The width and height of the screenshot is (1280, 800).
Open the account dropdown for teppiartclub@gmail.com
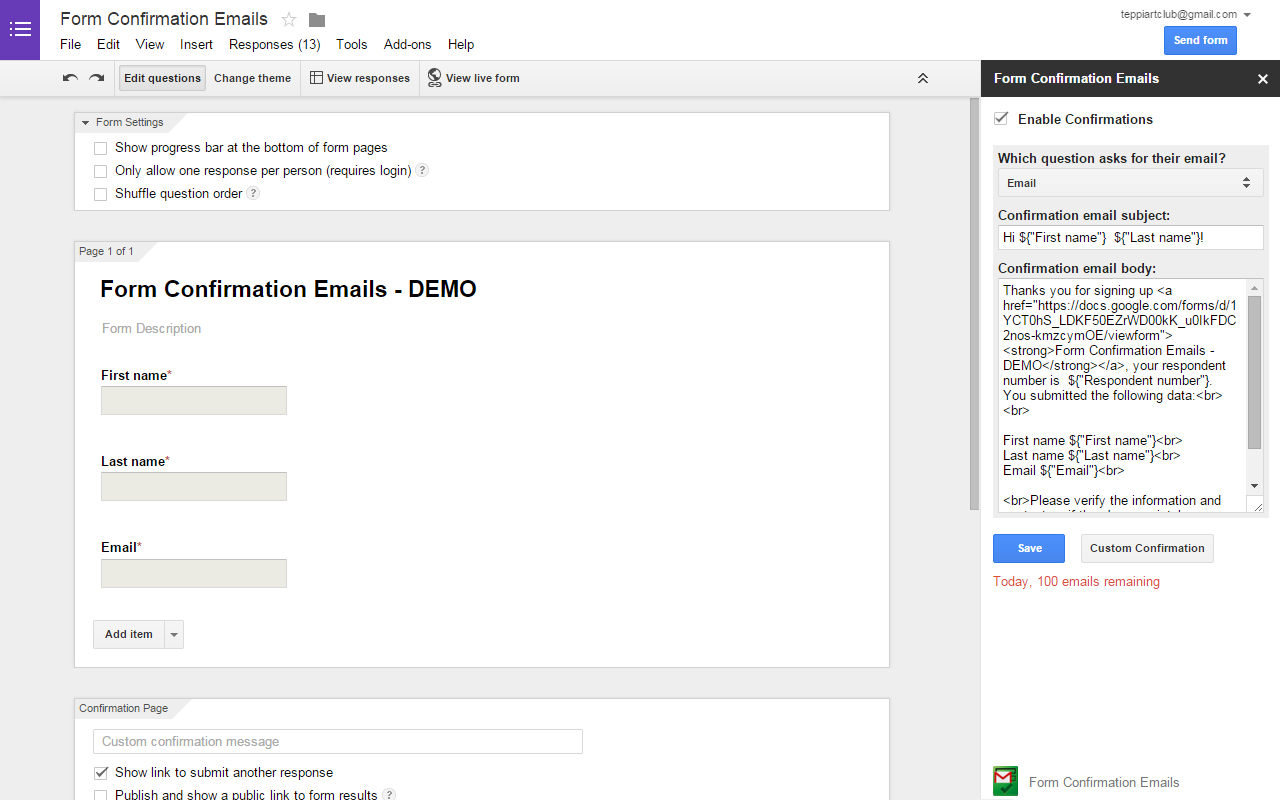click(x=1247, y=15)
